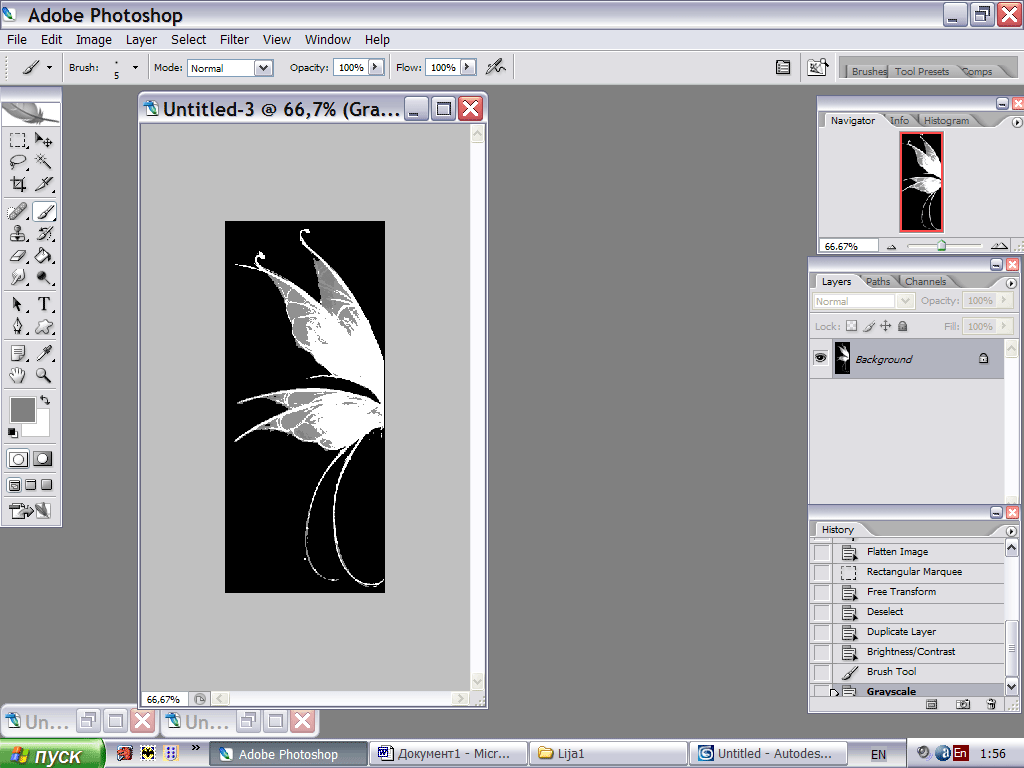Screen dimensions: 1024x768
Task: Set history brush source to Free Transform
Action: pos(822,592)
